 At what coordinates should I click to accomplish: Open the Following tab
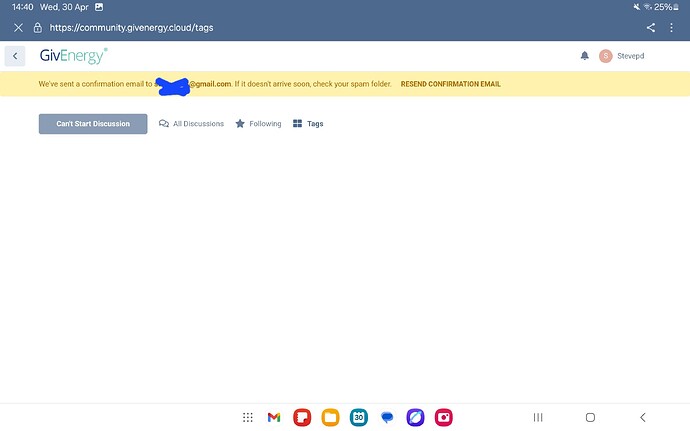coord(258,124)
